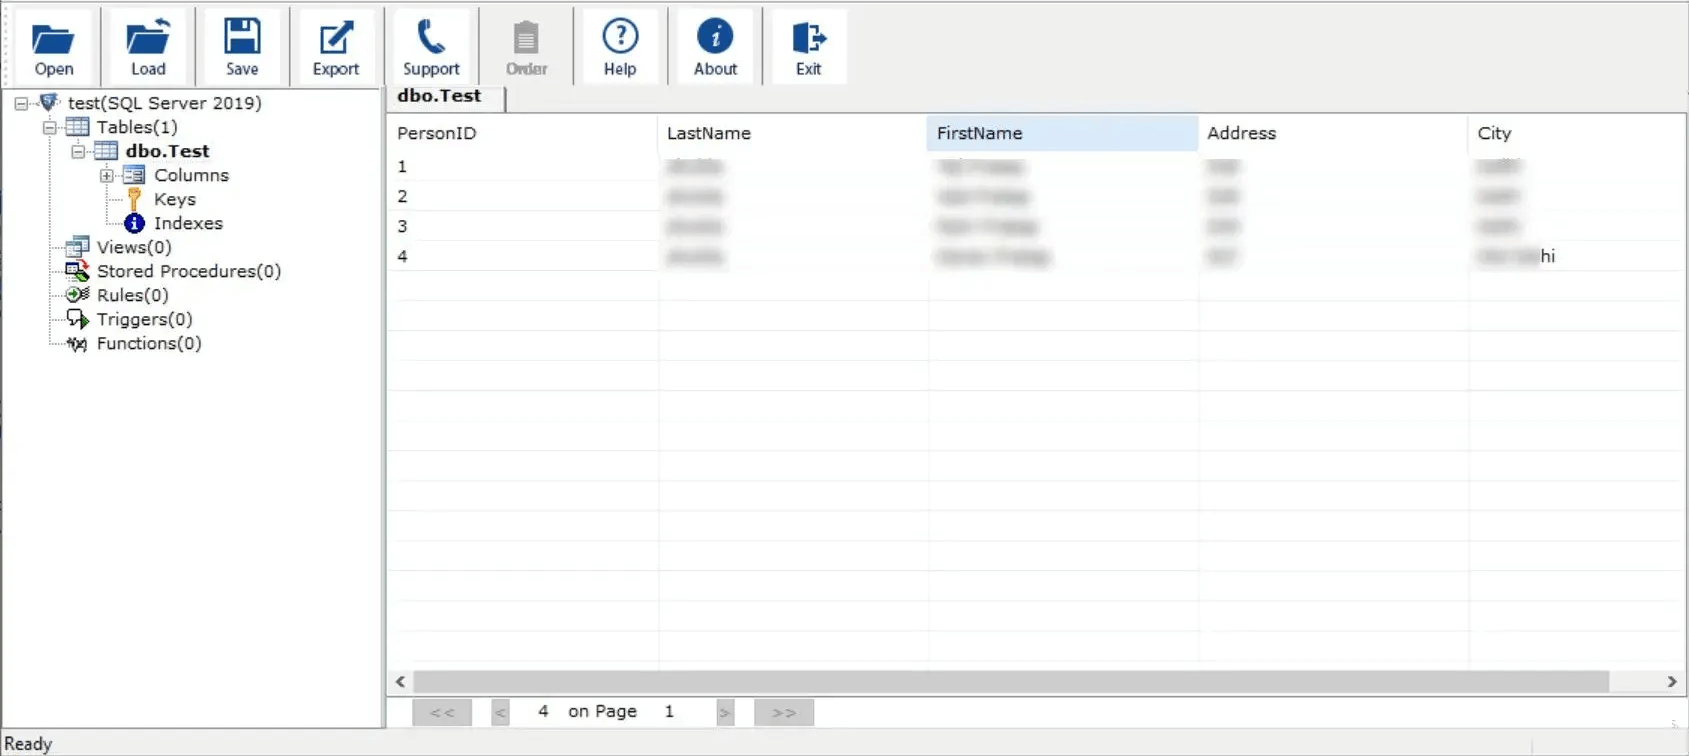Select Indexes under dbo.Test
This screenshot has width=1689, height=756.
(187, 223)
